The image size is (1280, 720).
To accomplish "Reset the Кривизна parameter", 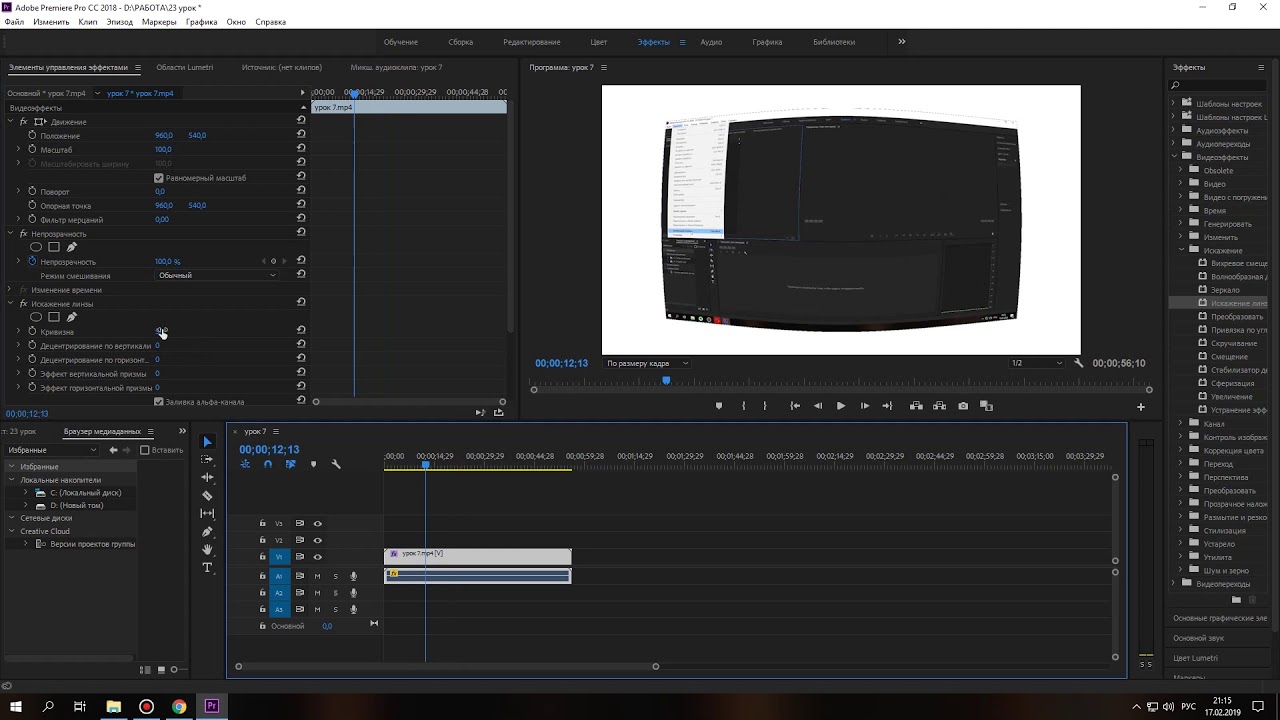I will (x=301, y=331).
